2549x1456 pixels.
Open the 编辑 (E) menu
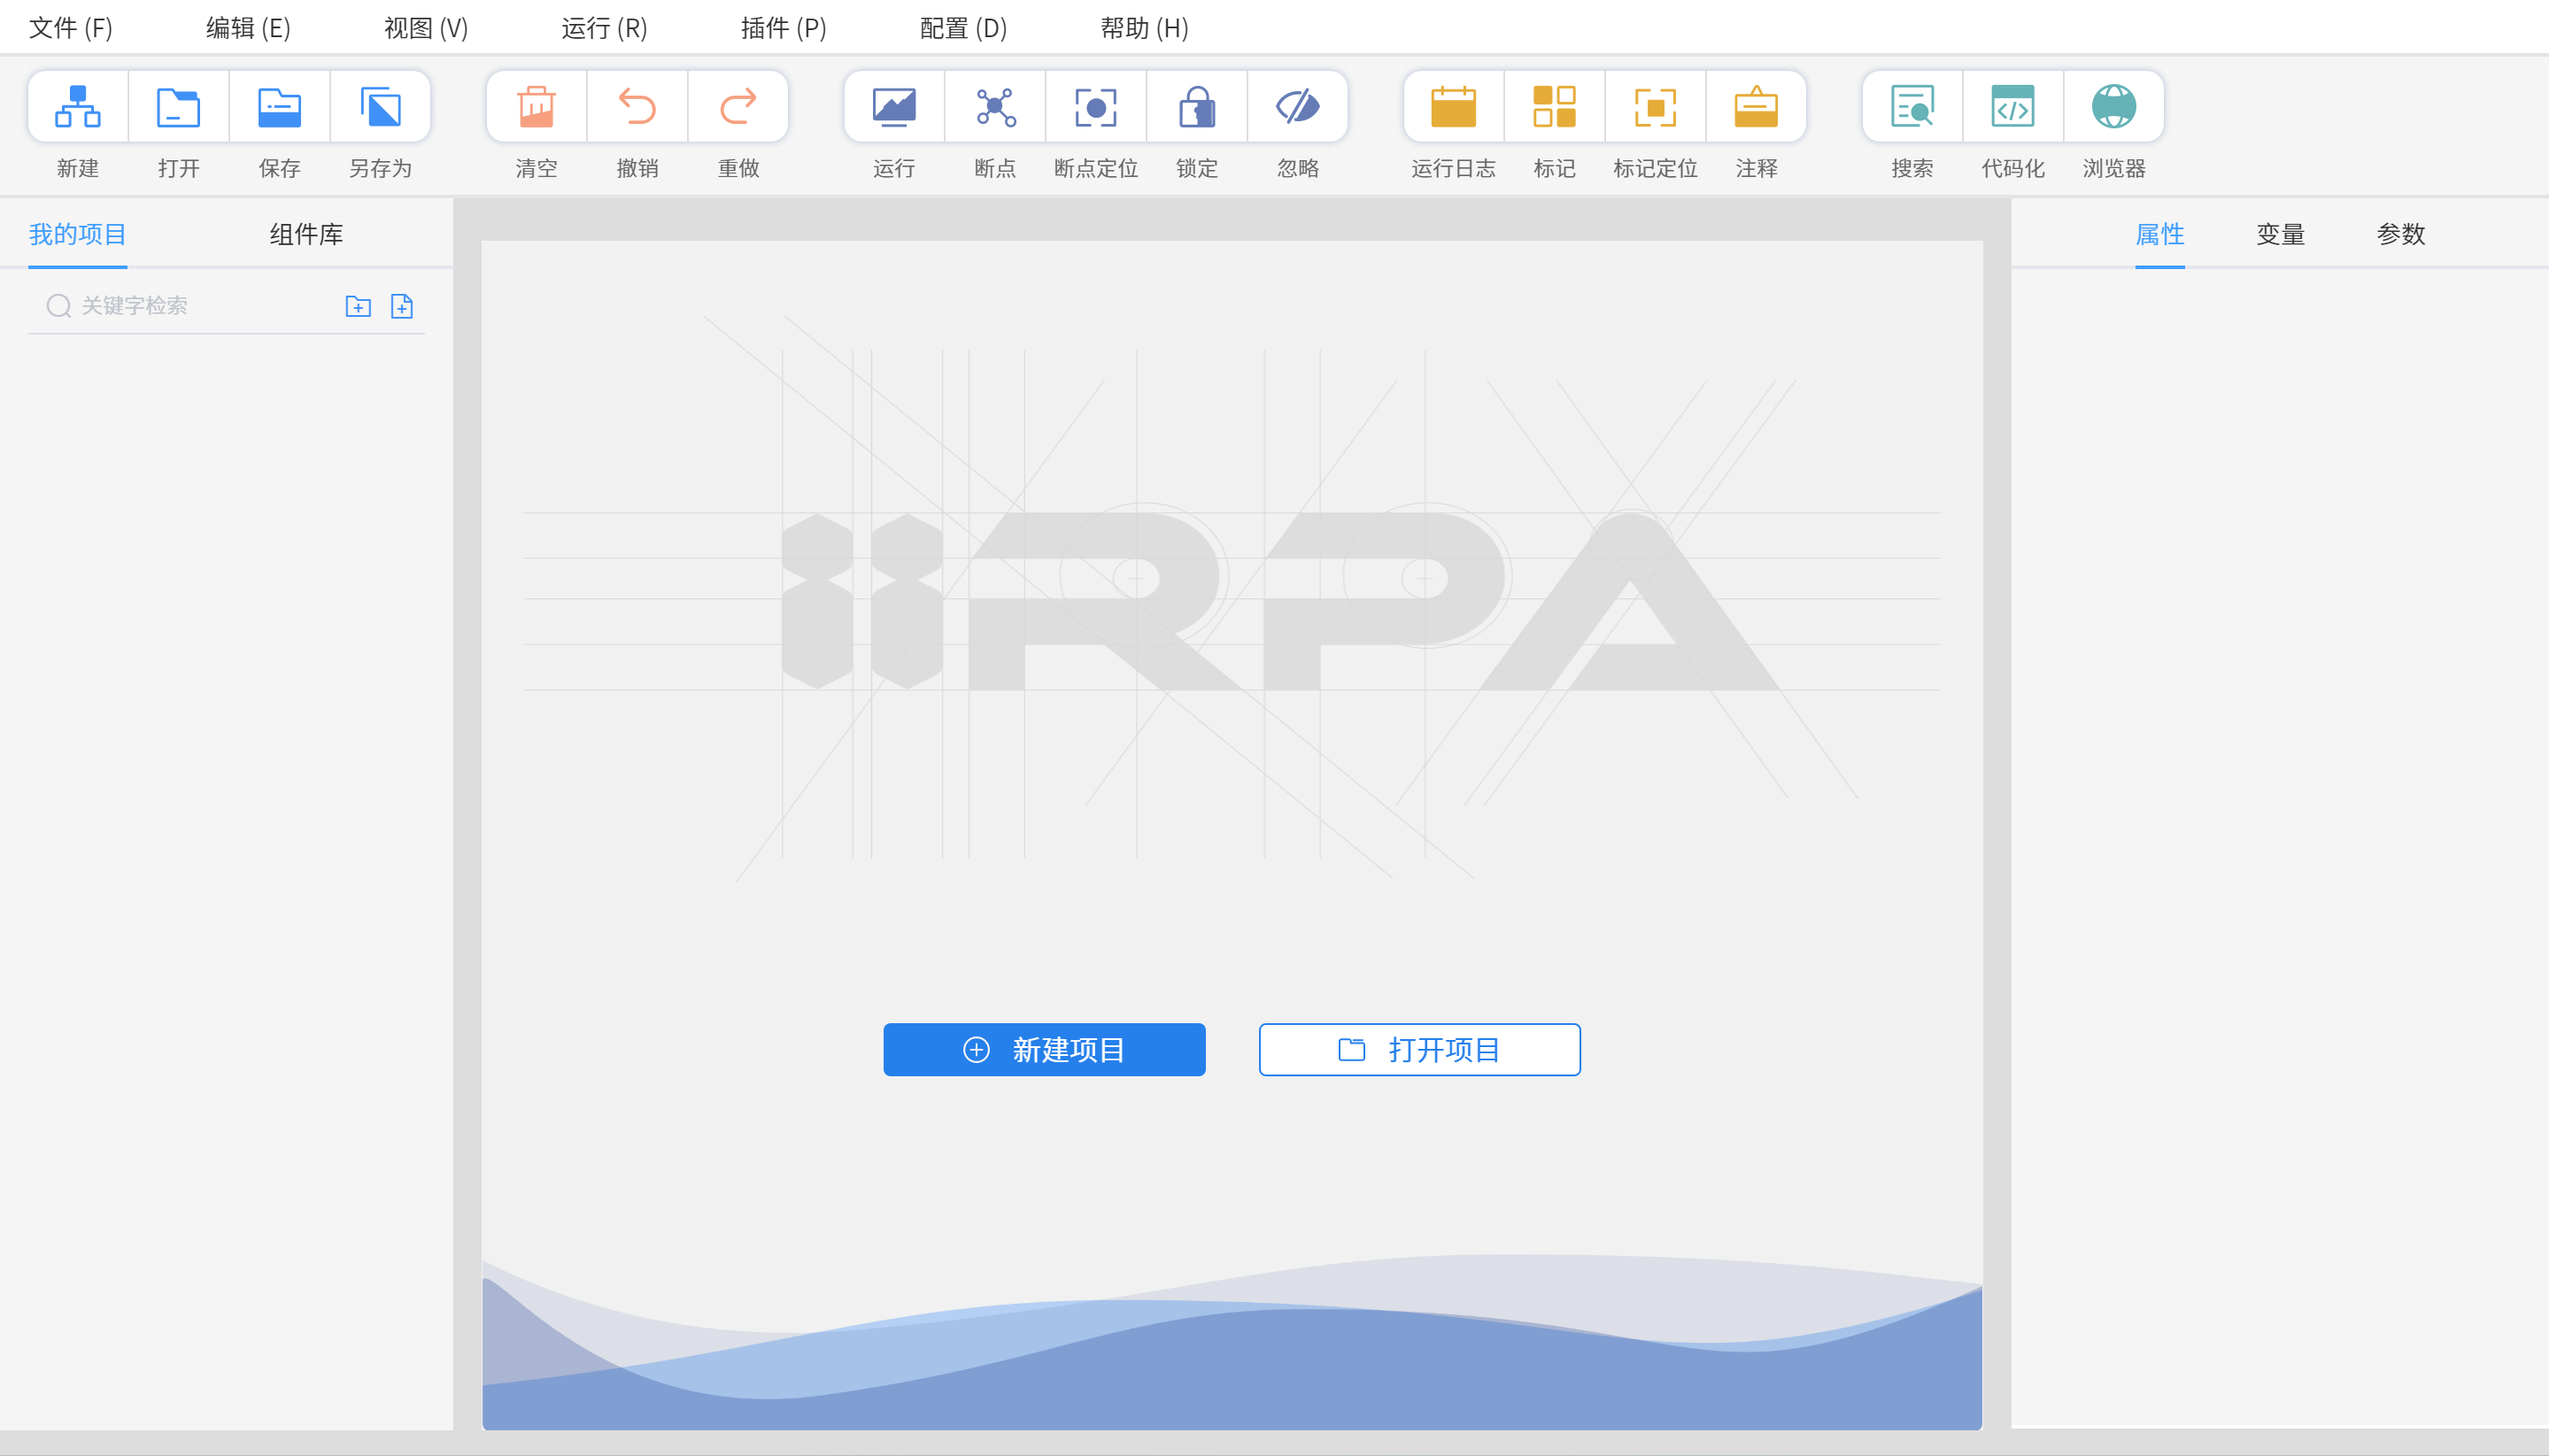click(x=248, y=28)
